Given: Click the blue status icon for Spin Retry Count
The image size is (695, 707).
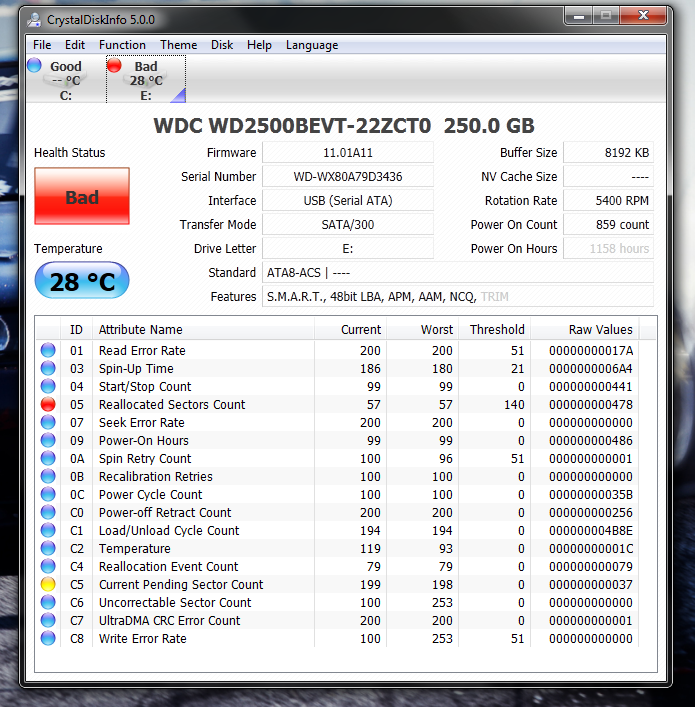Looking at the screenshot, I should click(48, 459).
